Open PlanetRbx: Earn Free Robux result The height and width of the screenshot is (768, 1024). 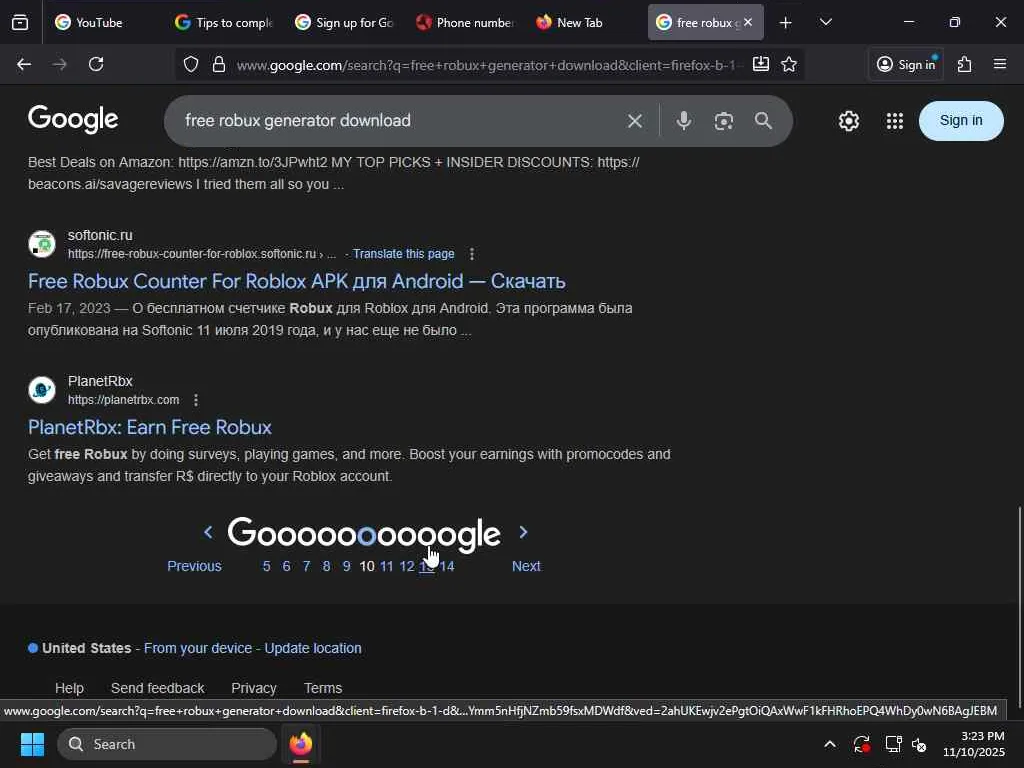(150, 427)
